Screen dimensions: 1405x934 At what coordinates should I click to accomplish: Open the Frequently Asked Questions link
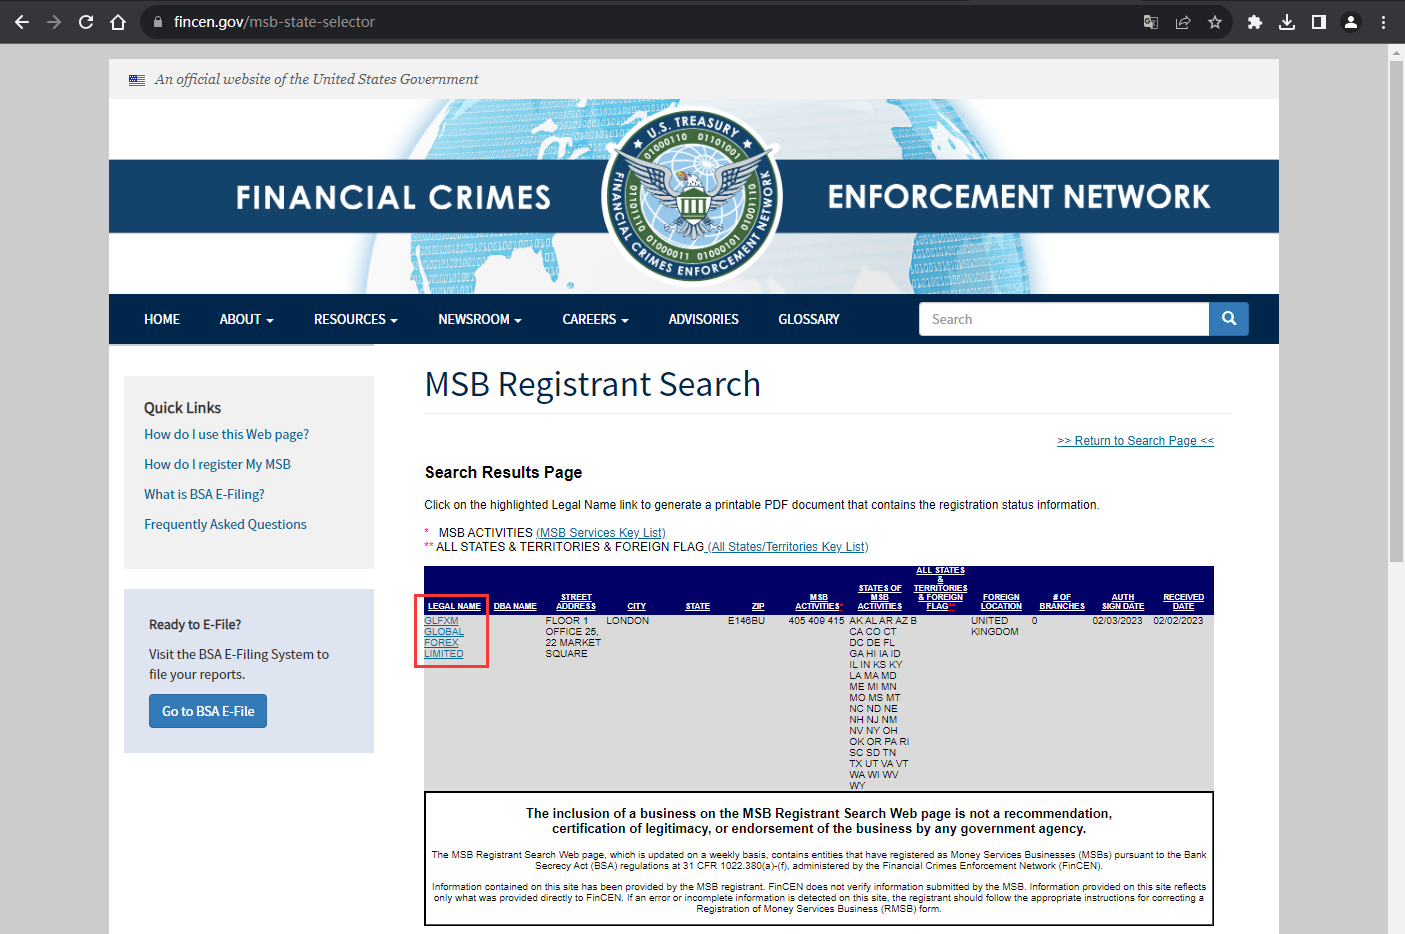(225, 524)
